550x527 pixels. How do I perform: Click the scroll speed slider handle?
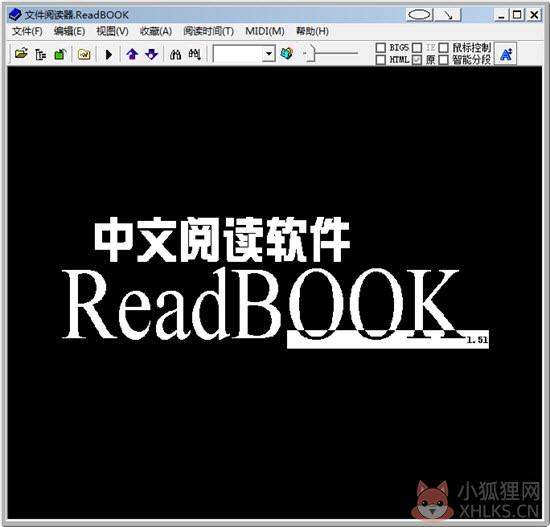pyautogui.click(x=311, y=53)
